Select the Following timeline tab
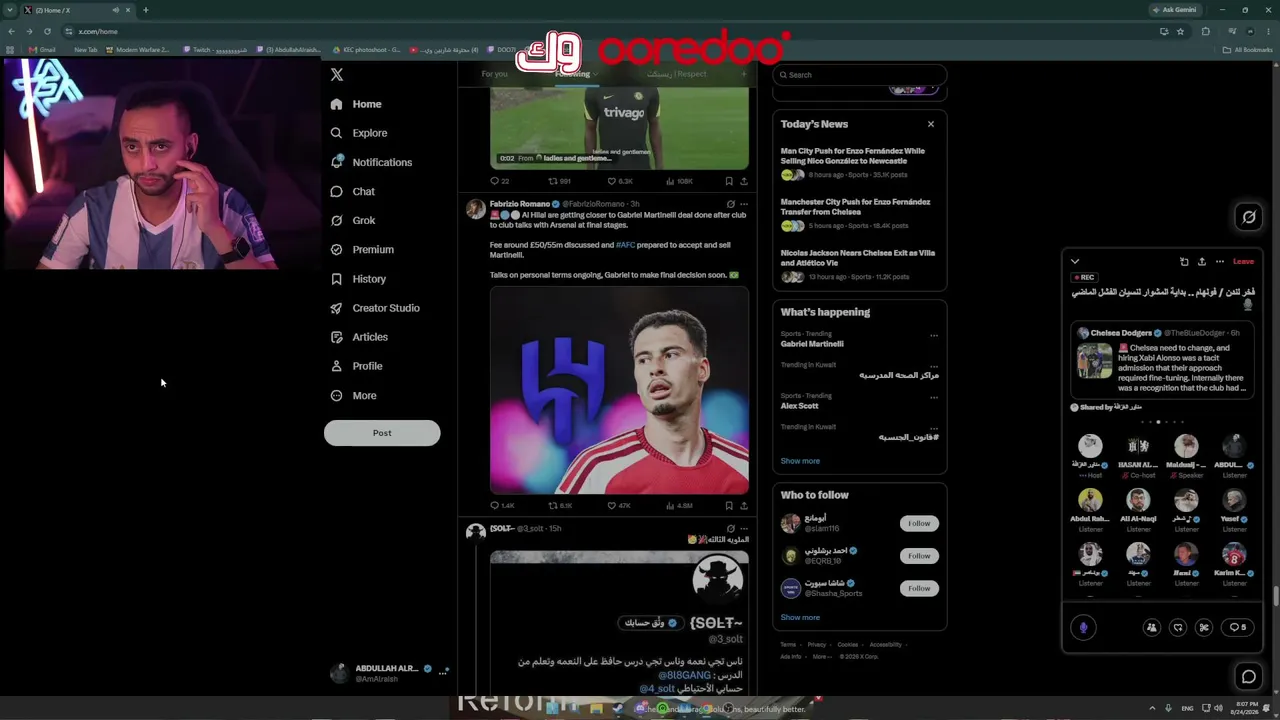 (x=573, y=74)
